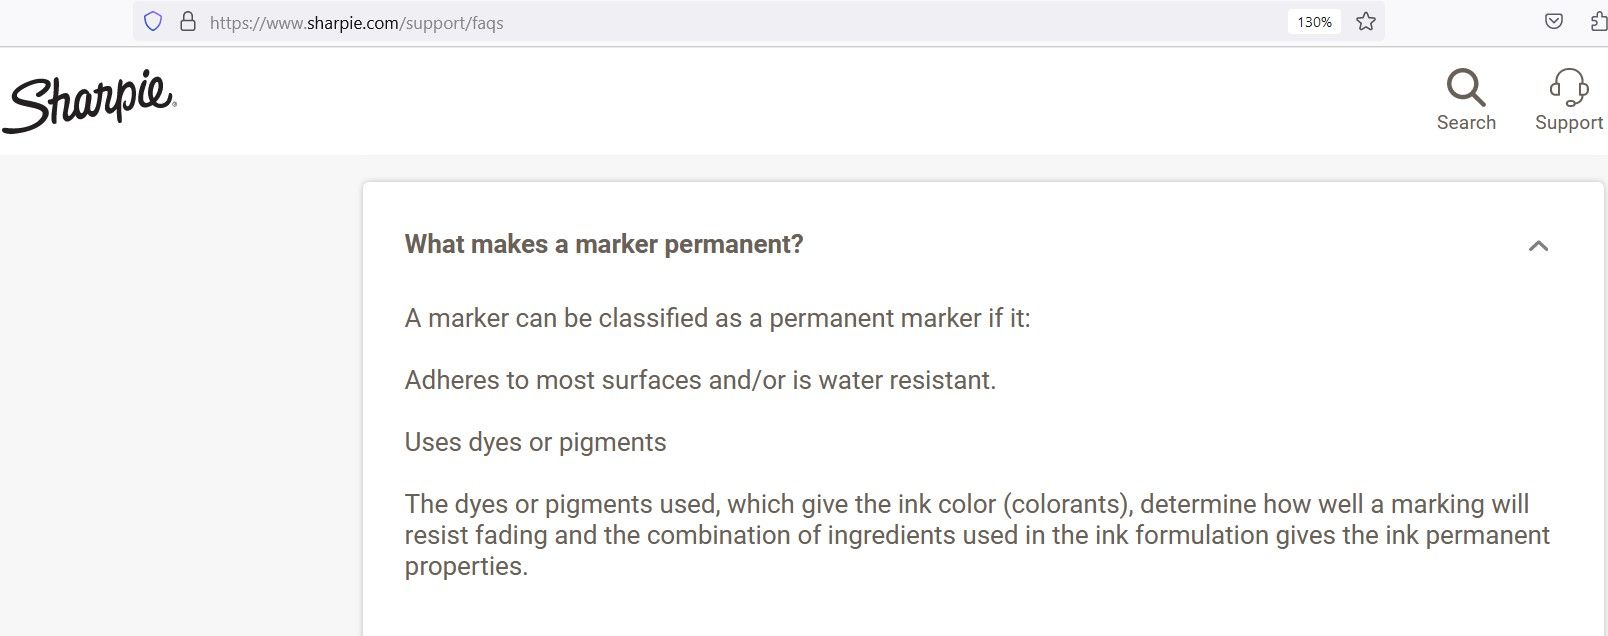Reset the 130% zoom level indicator
Screen dimensions: 1608x636
(1314, 22)
